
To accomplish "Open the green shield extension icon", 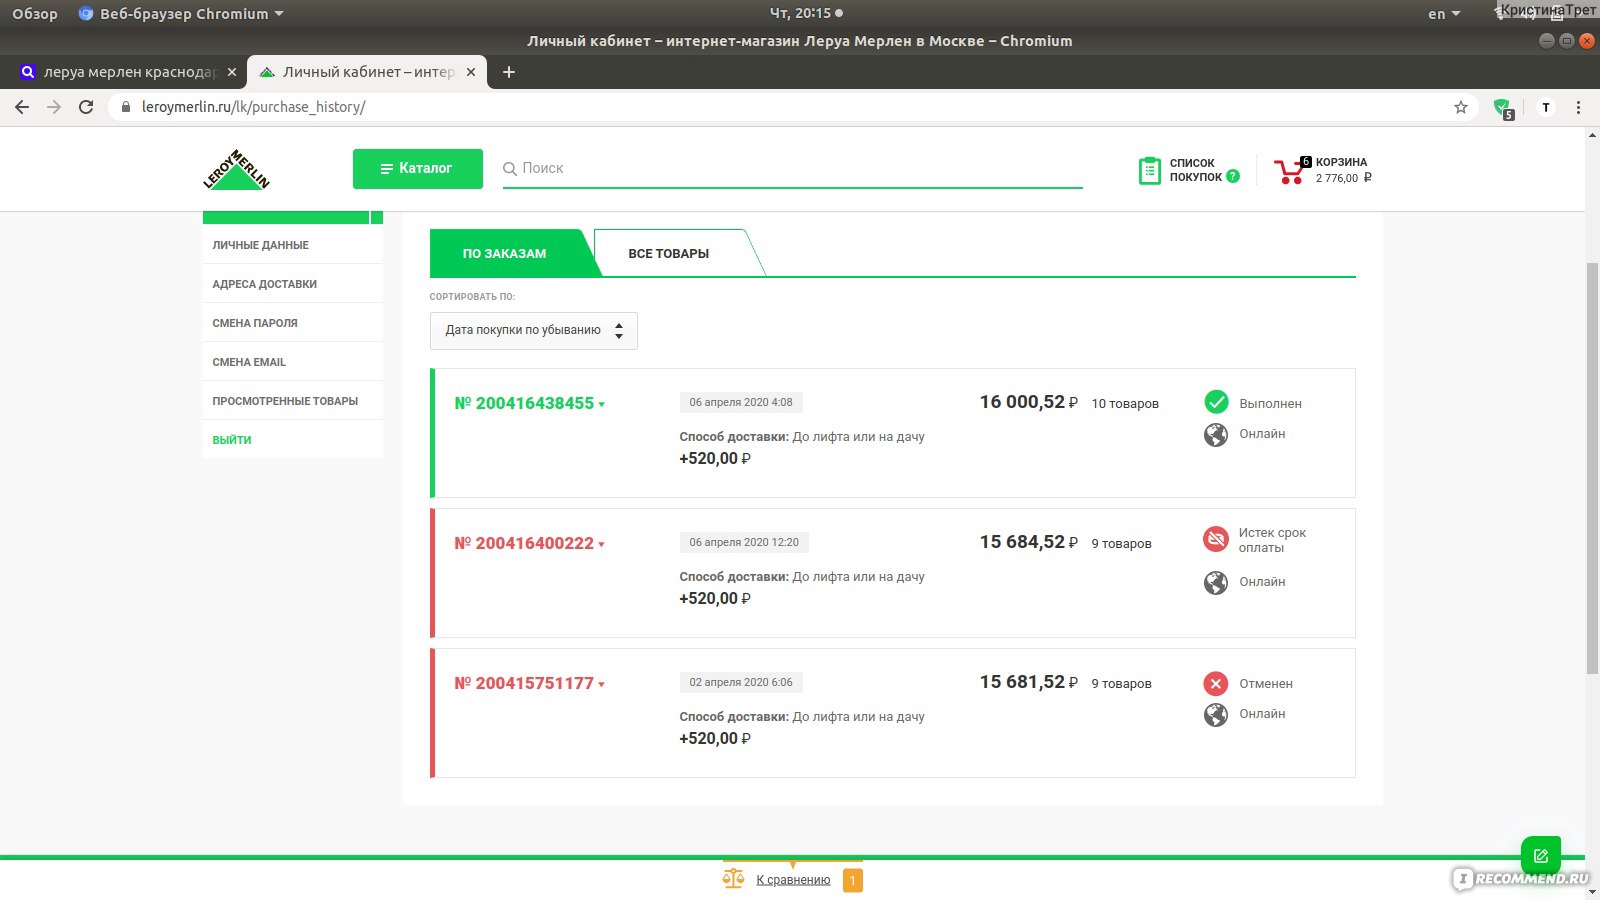I will point(1502,108).
